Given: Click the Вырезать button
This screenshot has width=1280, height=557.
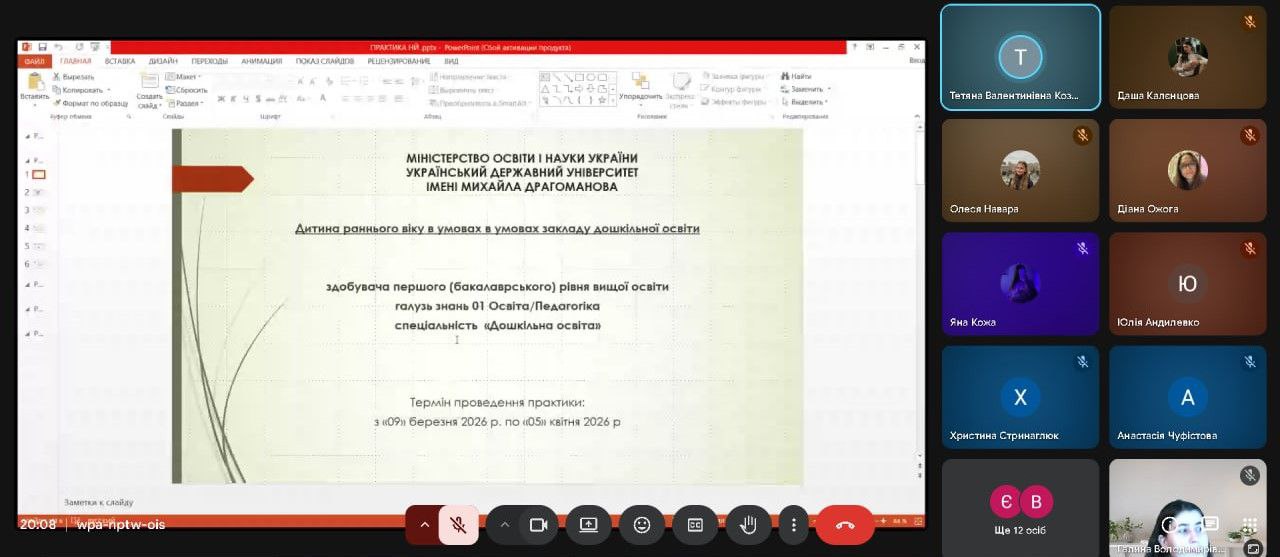Looking at the screenshot, I should (x=73, y=76).
